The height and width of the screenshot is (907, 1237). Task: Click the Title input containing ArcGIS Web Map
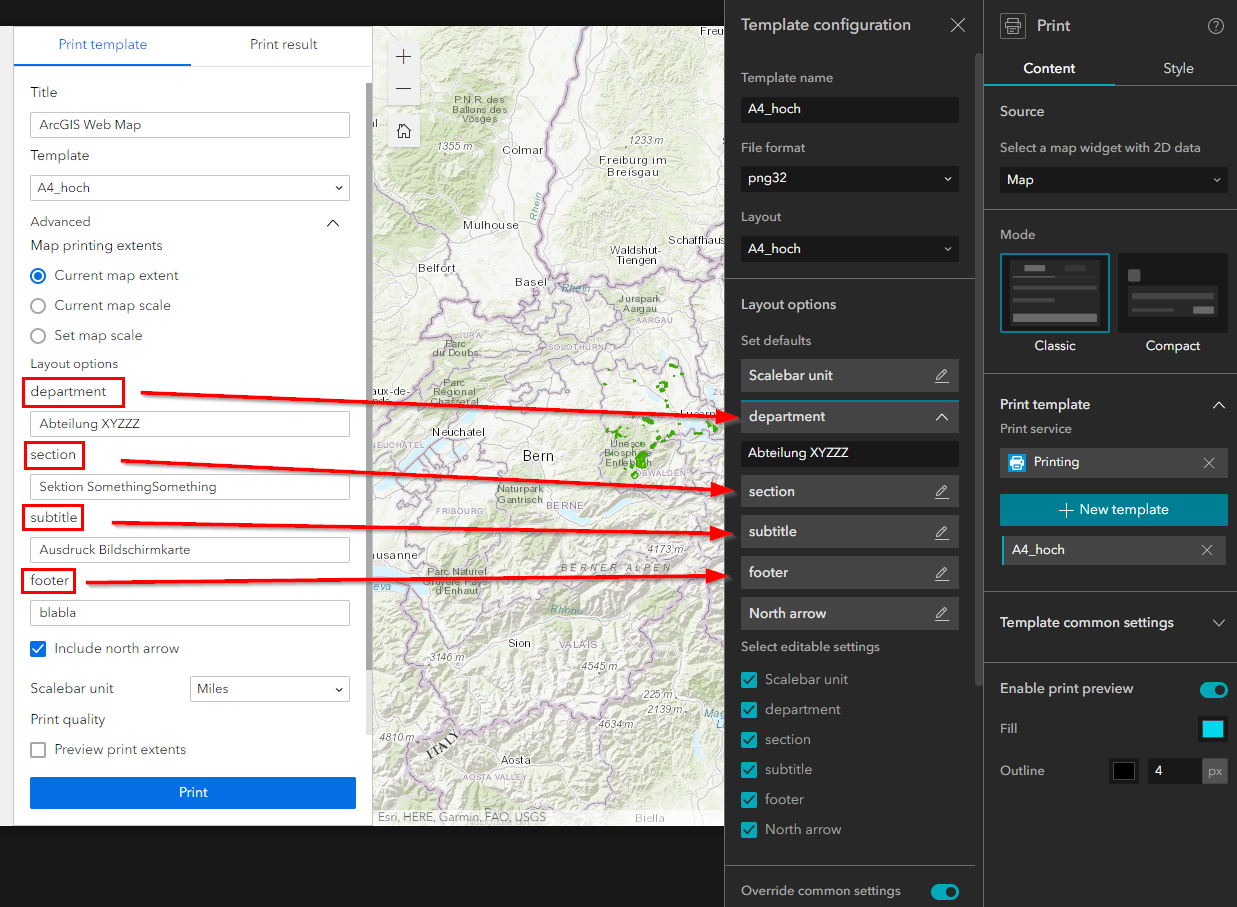point(189,124)
